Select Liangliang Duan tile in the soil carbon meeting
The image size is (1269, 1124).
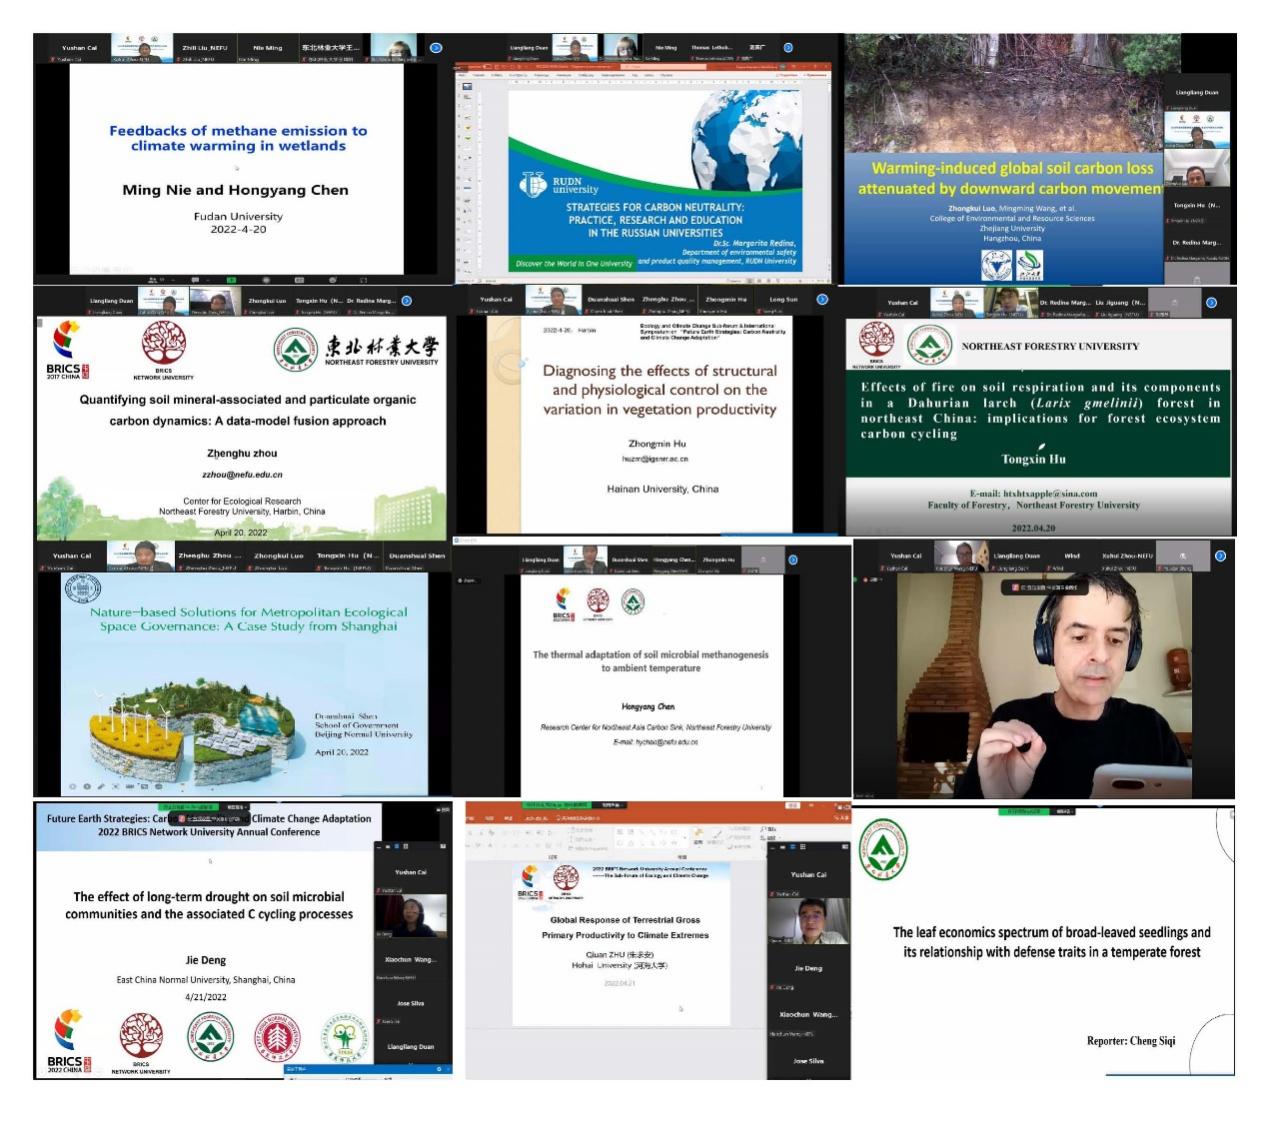(1197, 92)
